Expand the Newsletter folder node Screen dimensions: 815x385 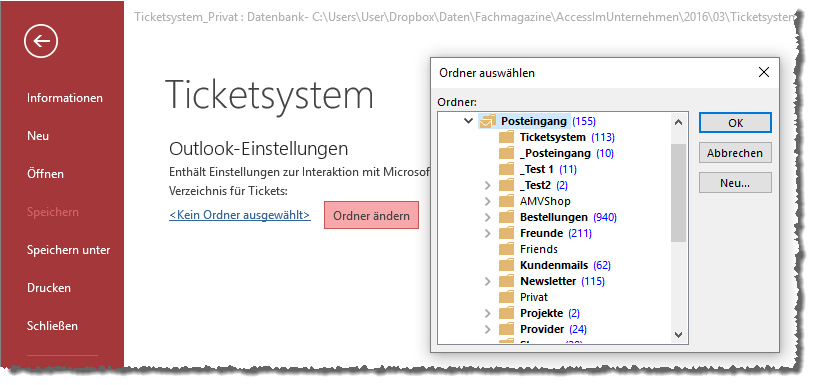[487, 282]
